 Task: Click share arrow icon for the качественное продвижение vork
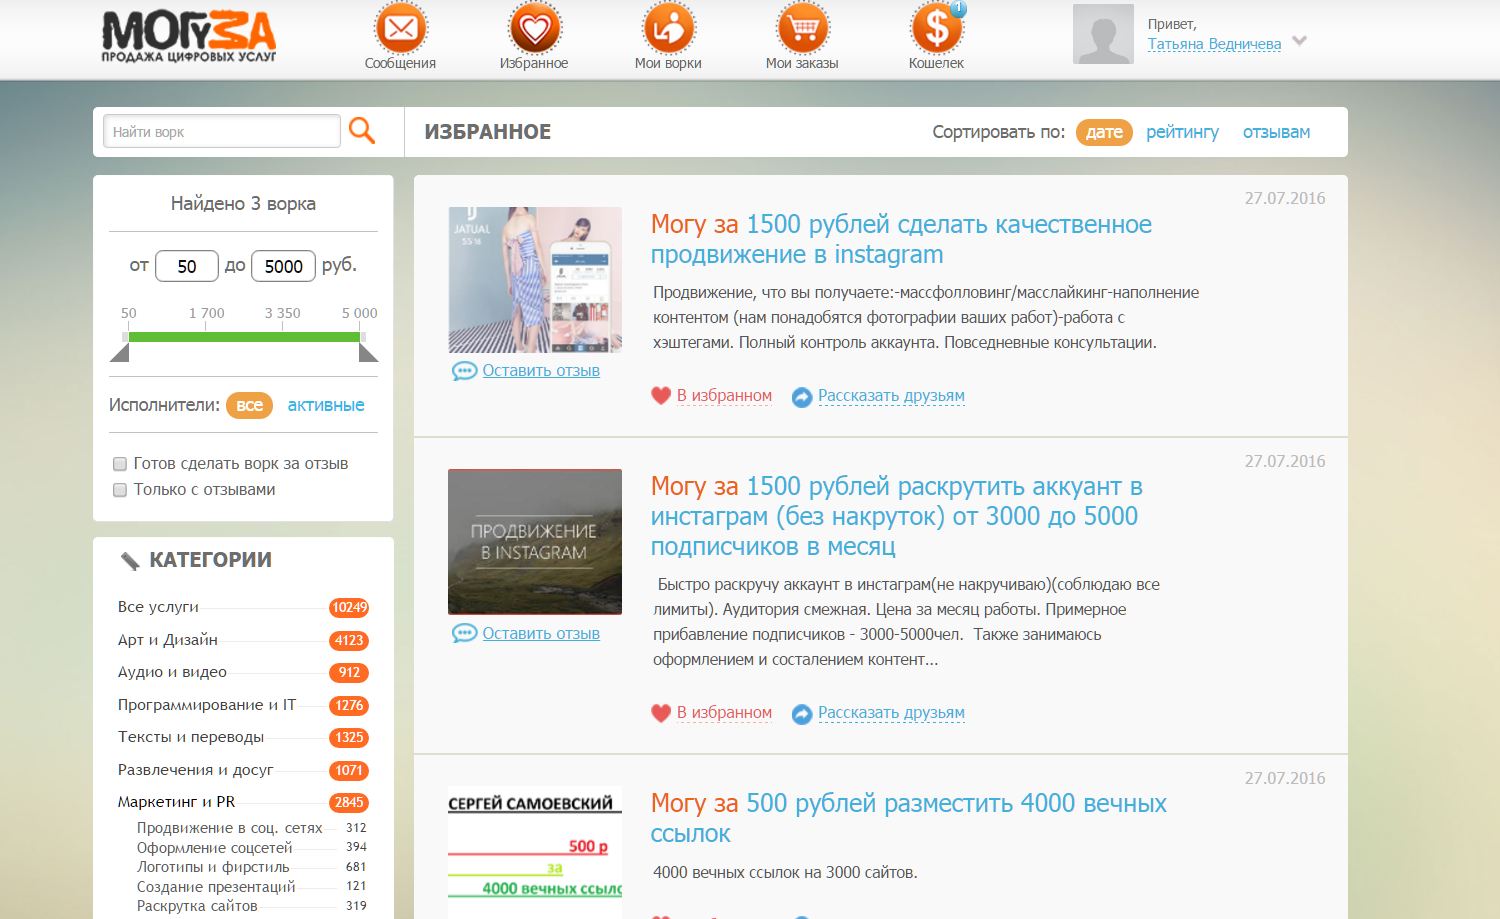coord(802,397)
